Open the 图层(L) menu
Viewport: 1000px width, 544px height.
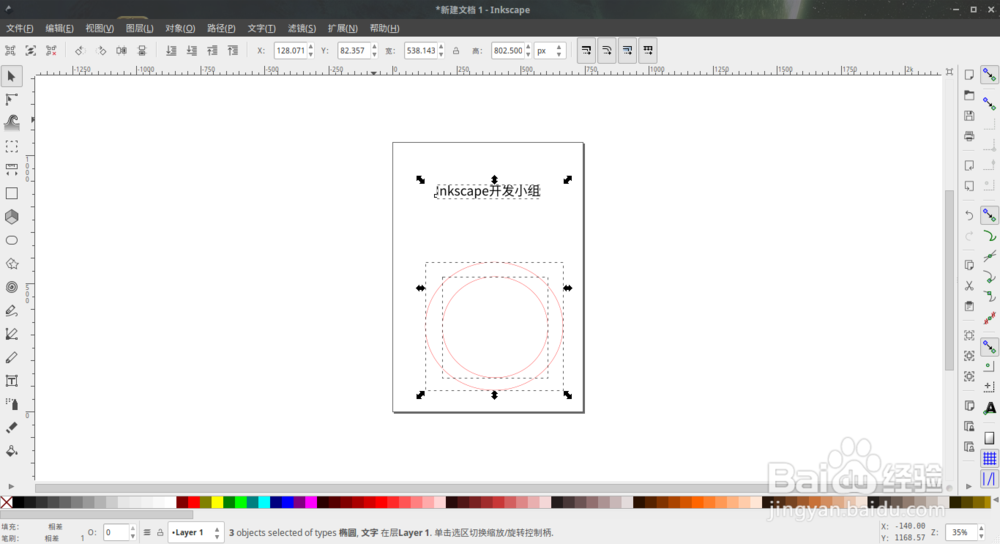click(x=139, y=28)
